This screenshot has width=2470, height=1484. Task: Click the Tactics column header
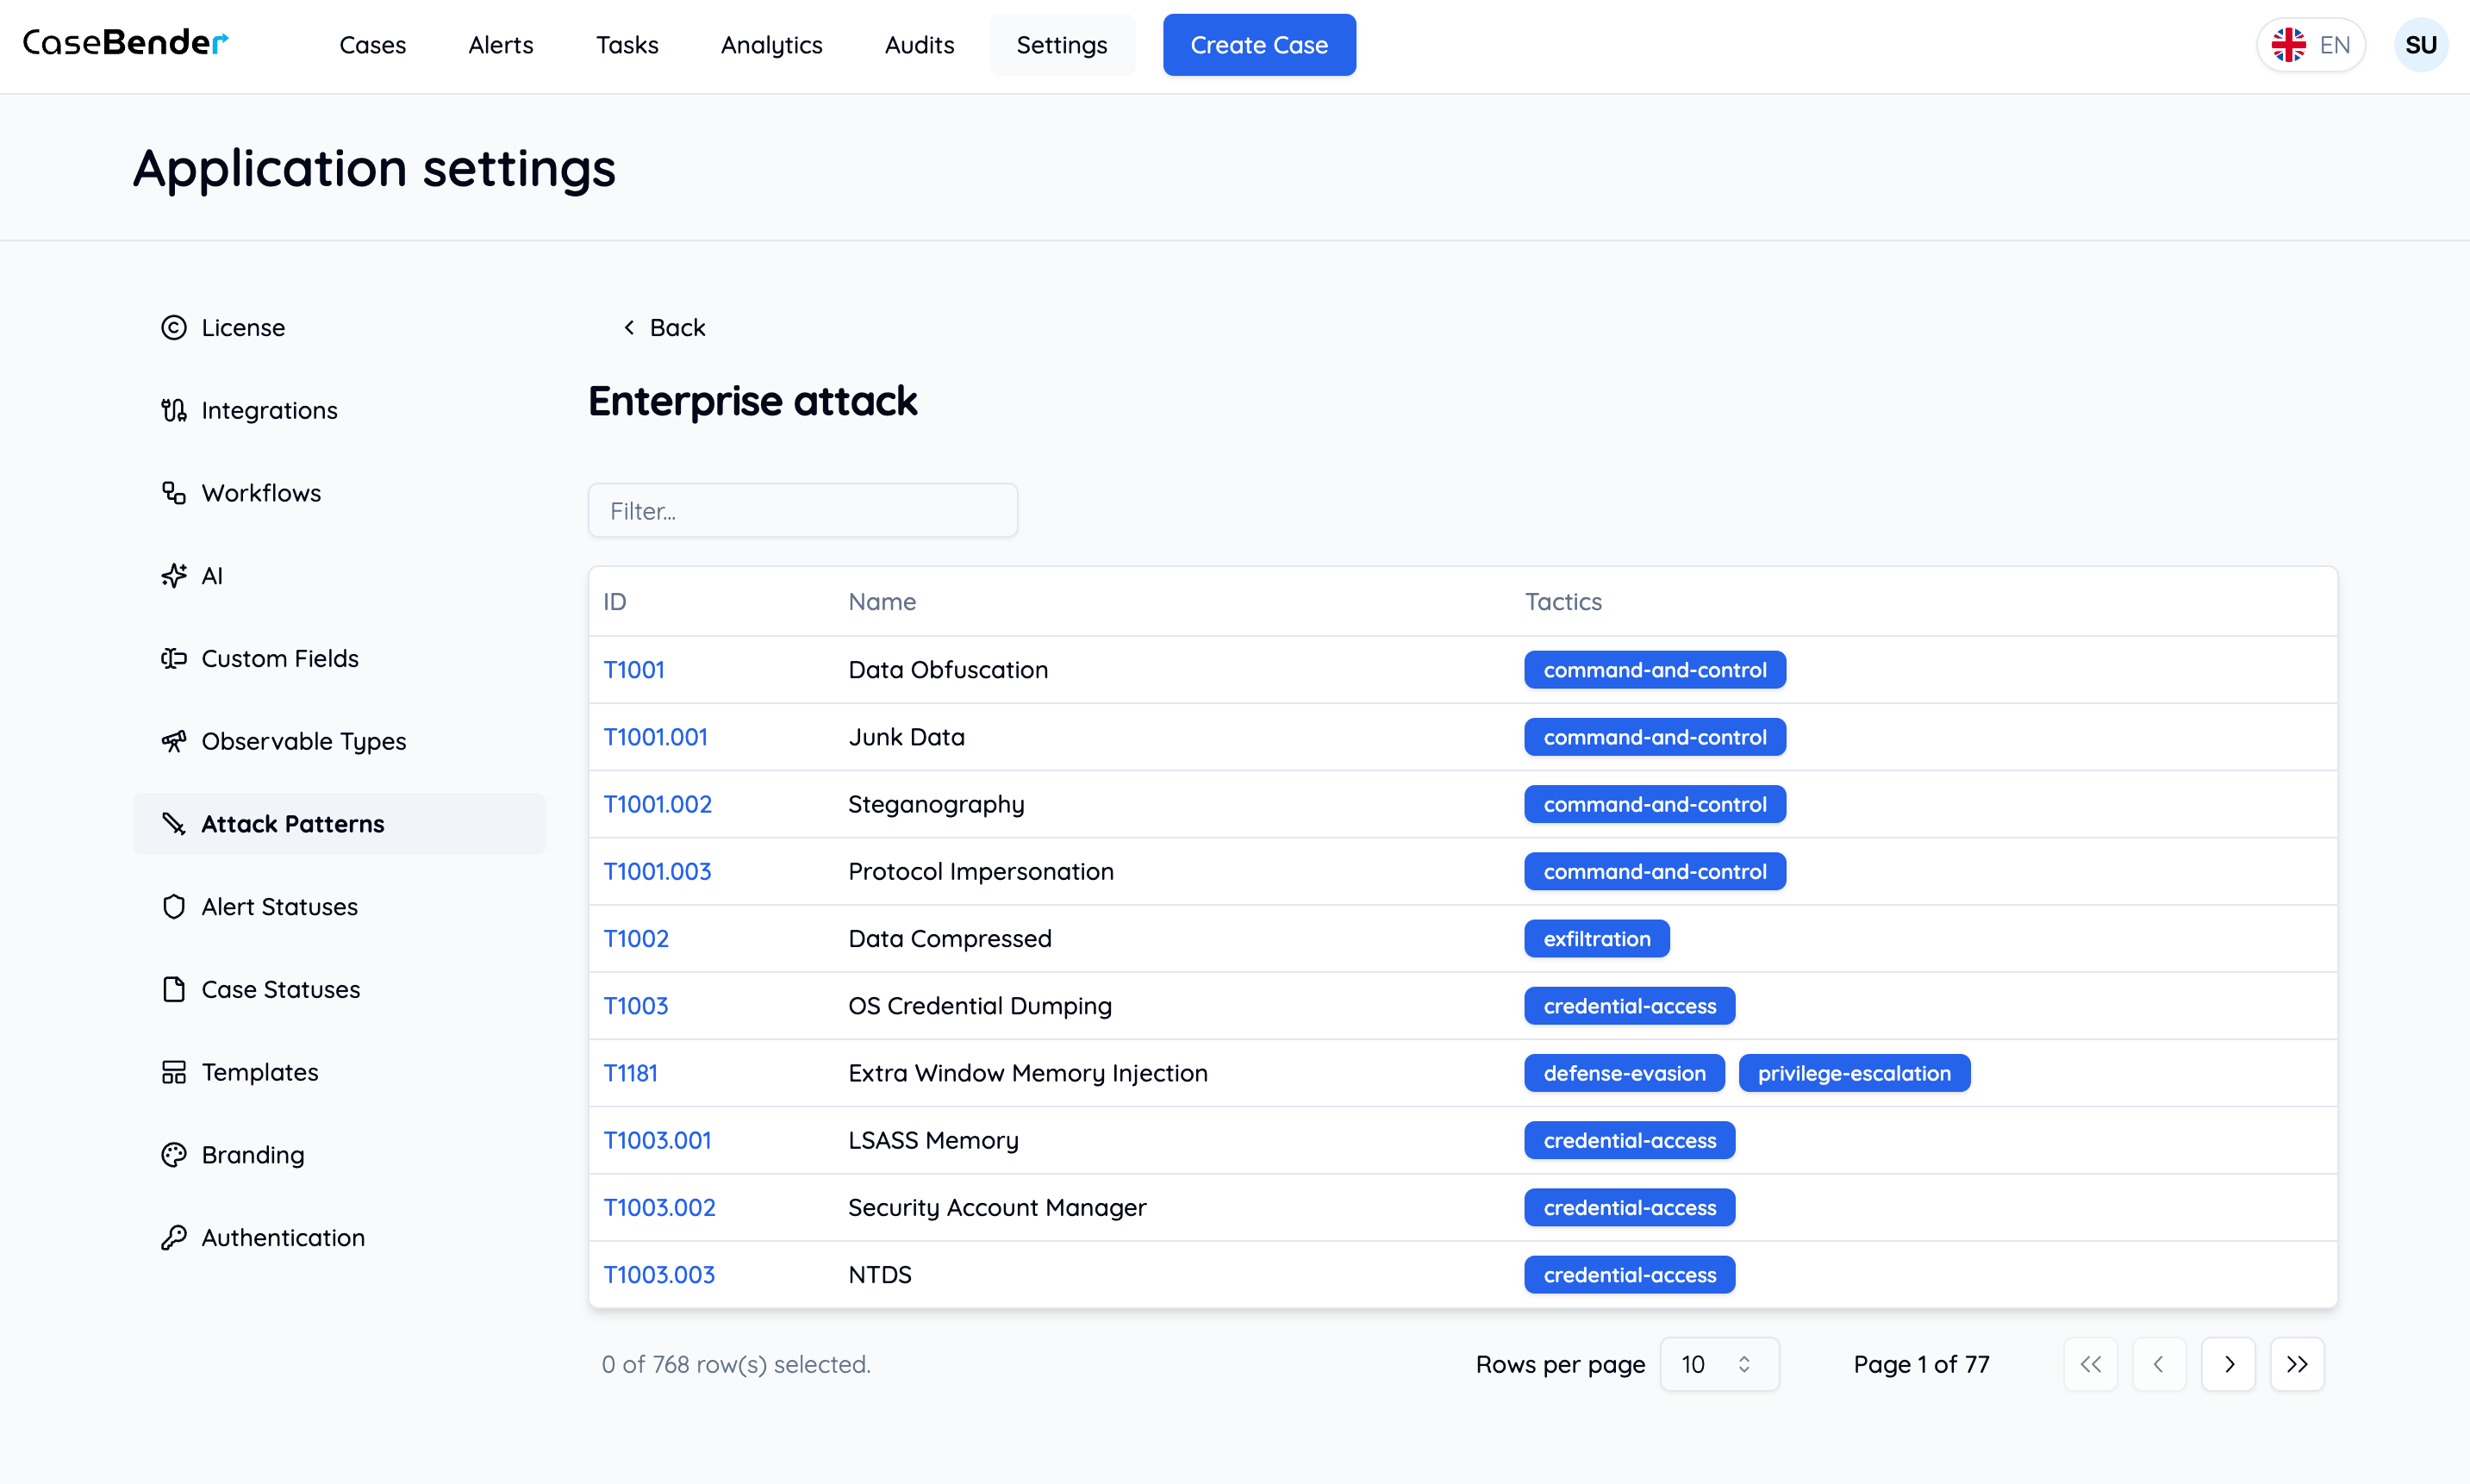[1563, 601]
